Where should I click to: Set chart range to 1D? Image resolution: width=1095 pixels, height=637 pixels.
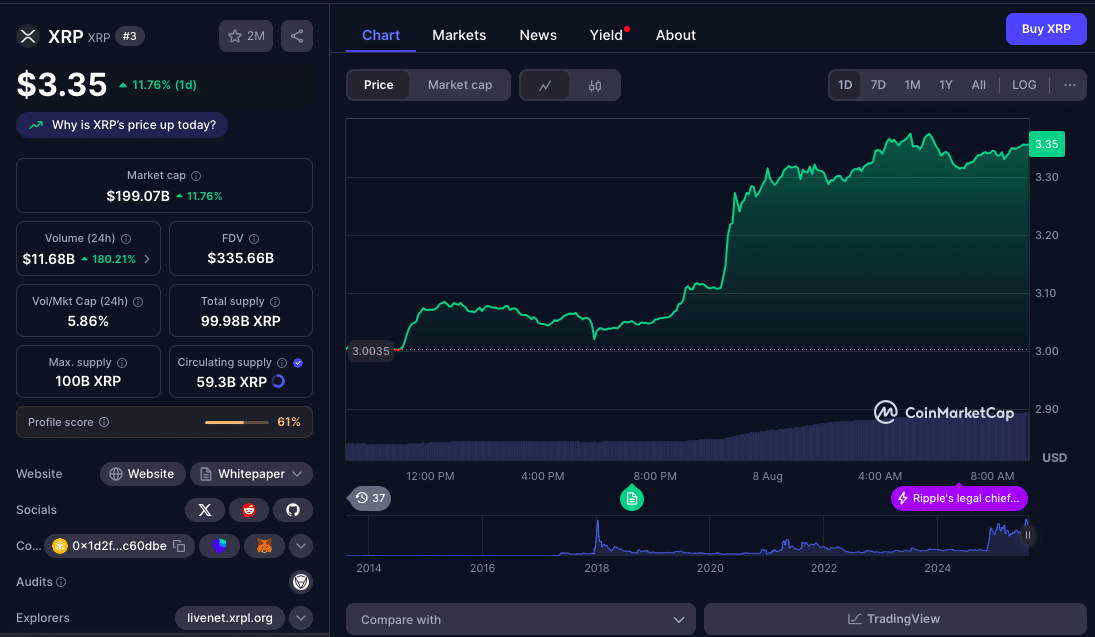(x=845, y=85)
